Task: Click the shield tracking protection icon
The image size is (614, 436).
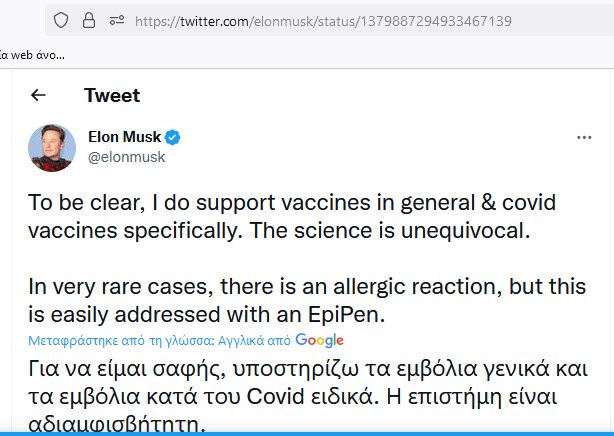Action: coord(61,20)
